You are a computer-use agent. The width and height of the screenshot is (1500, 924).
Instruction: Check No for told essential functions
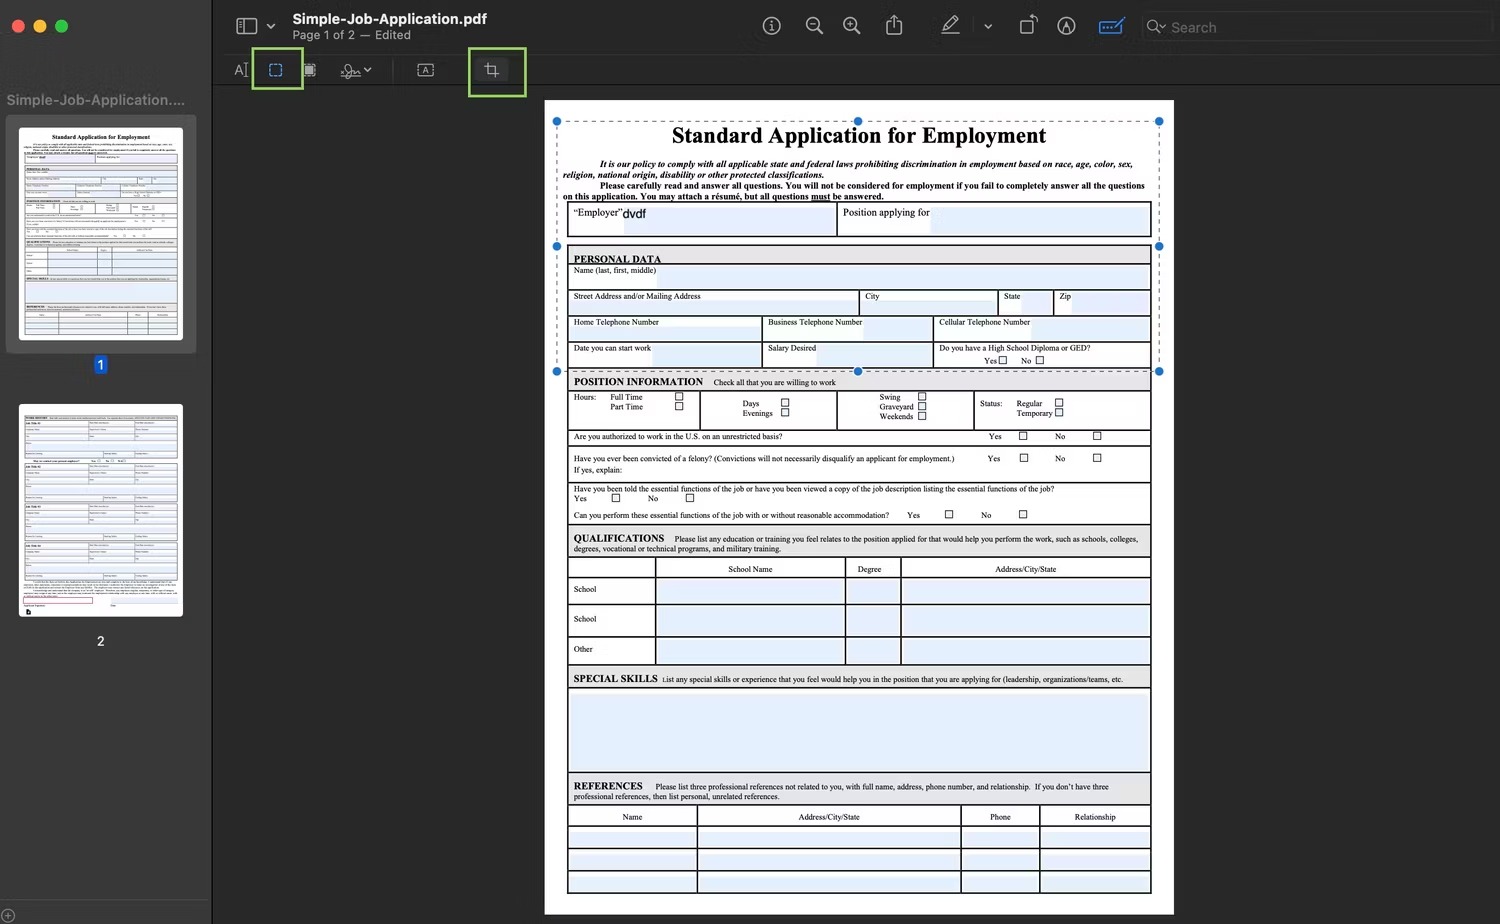690,498
